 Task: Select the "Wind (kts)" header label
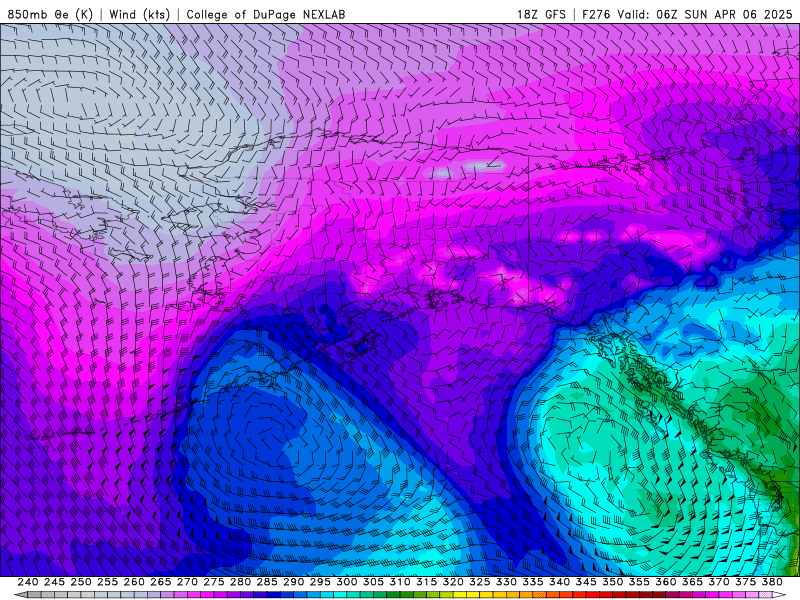pos(139,14)
